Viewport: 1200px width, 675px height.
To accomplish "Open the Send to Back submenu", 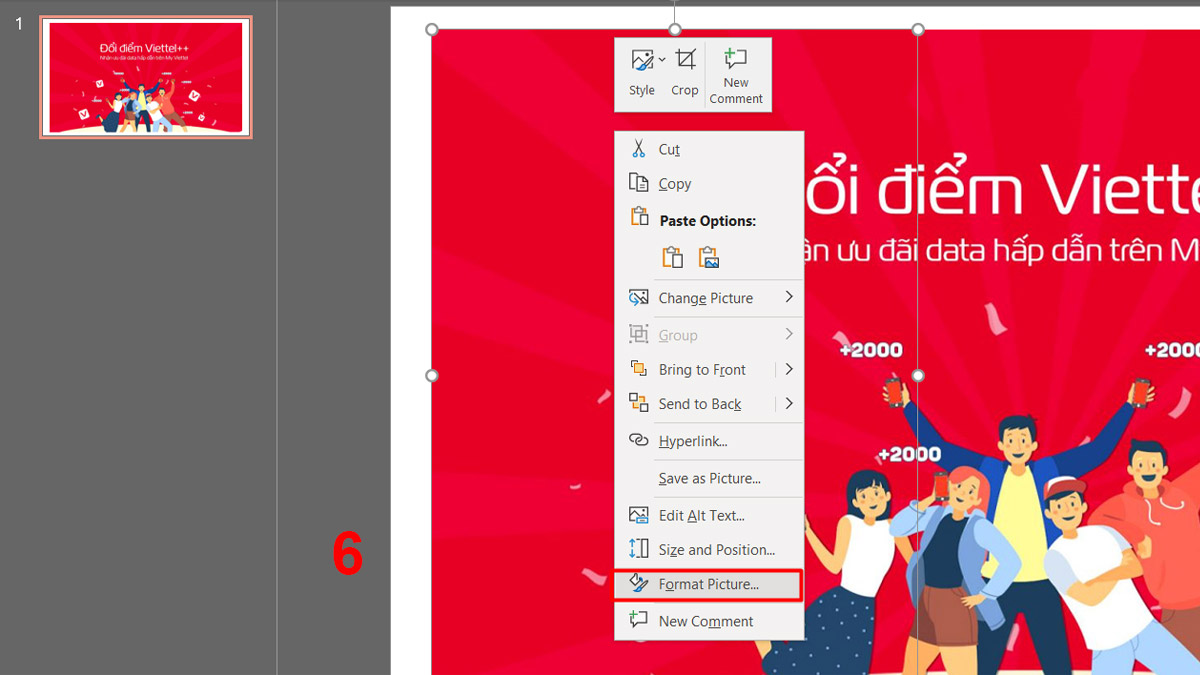I will coord(790,403).
